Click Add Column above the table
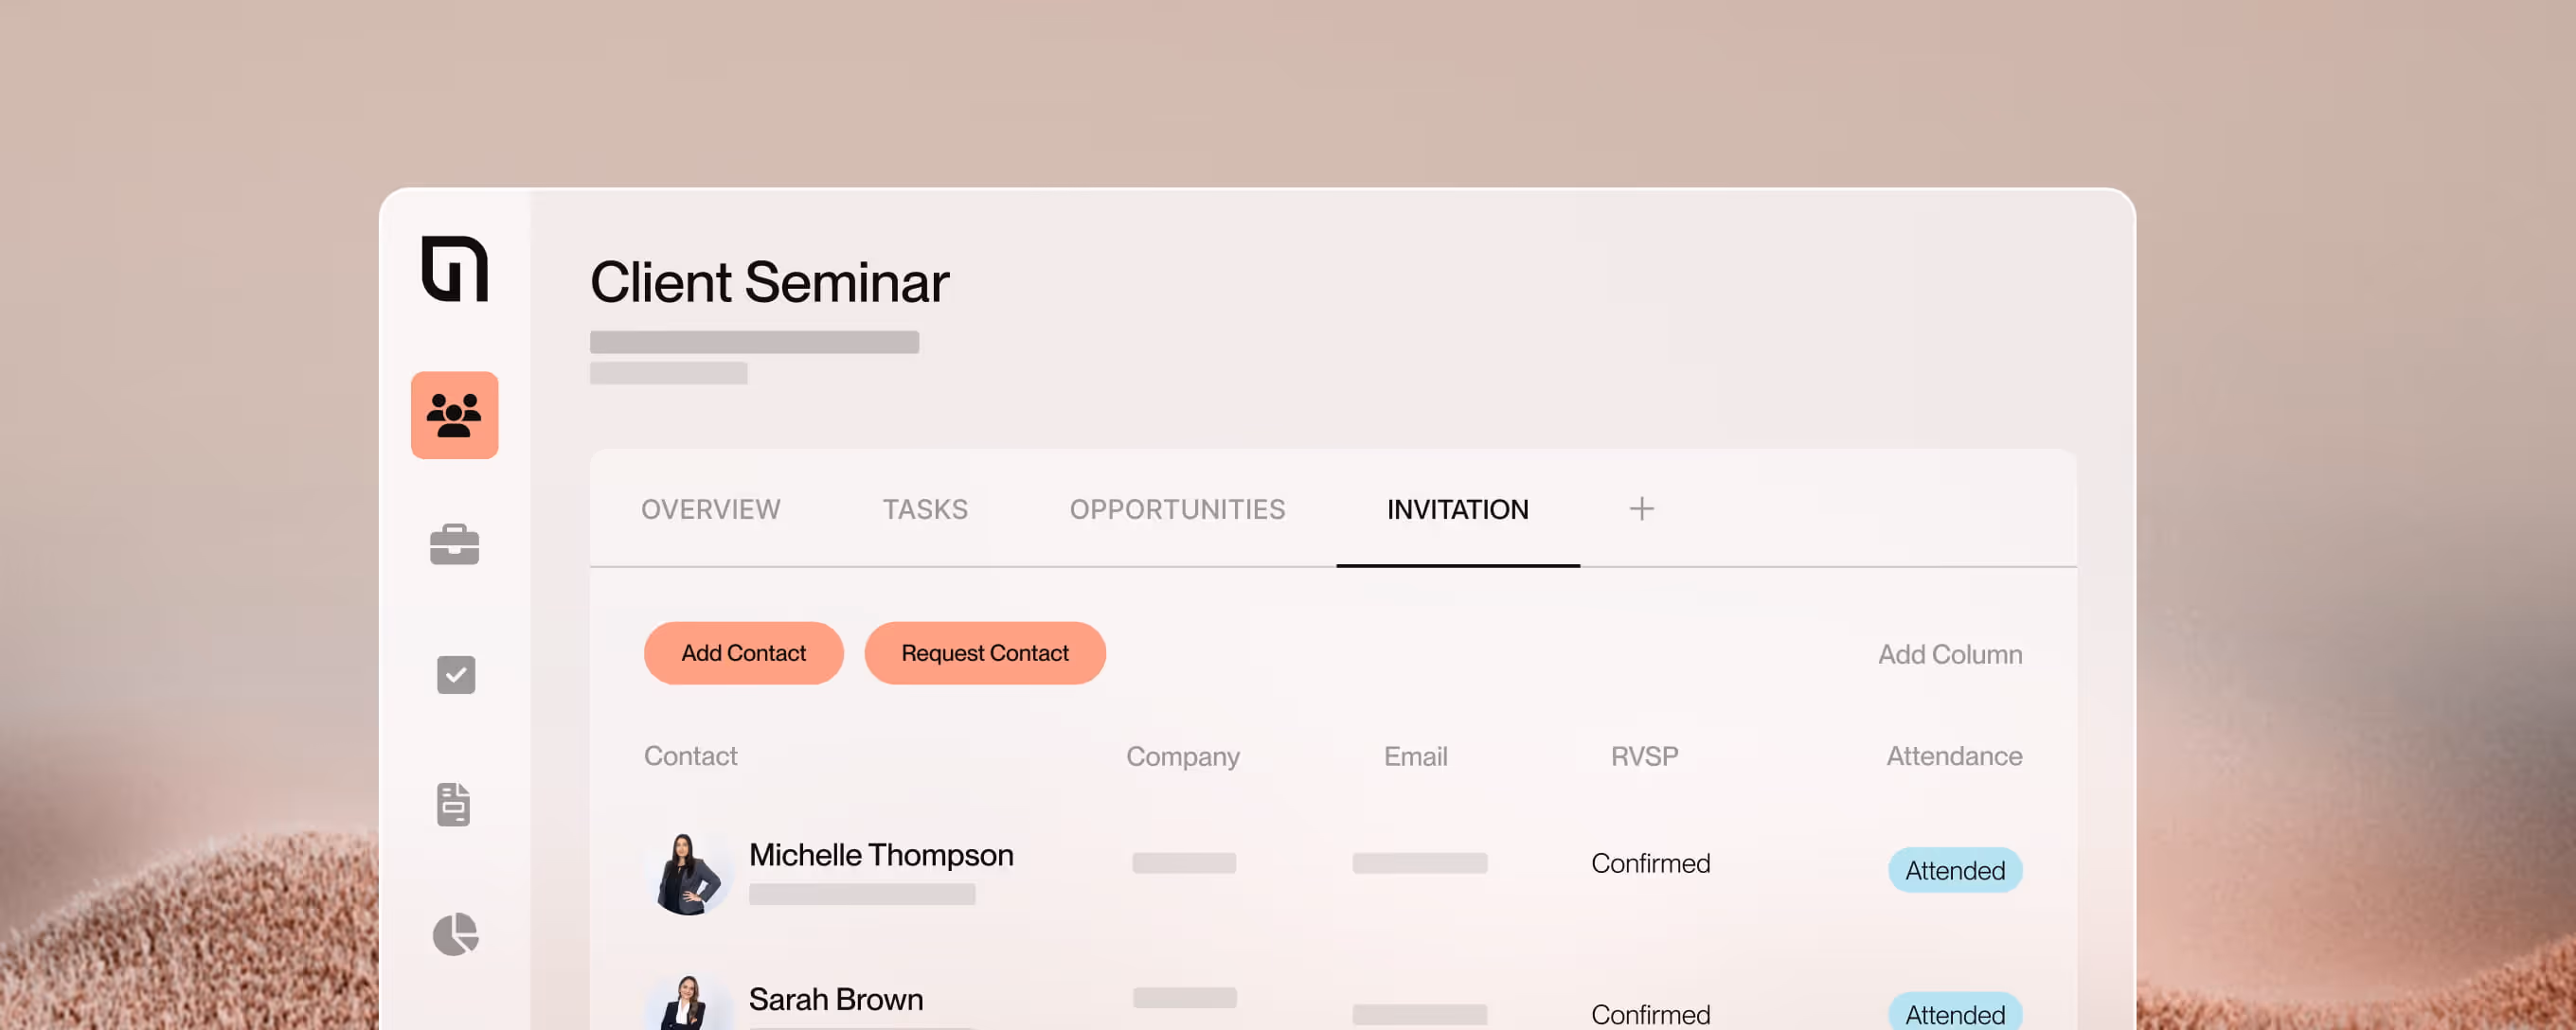 coord(1950,655)
